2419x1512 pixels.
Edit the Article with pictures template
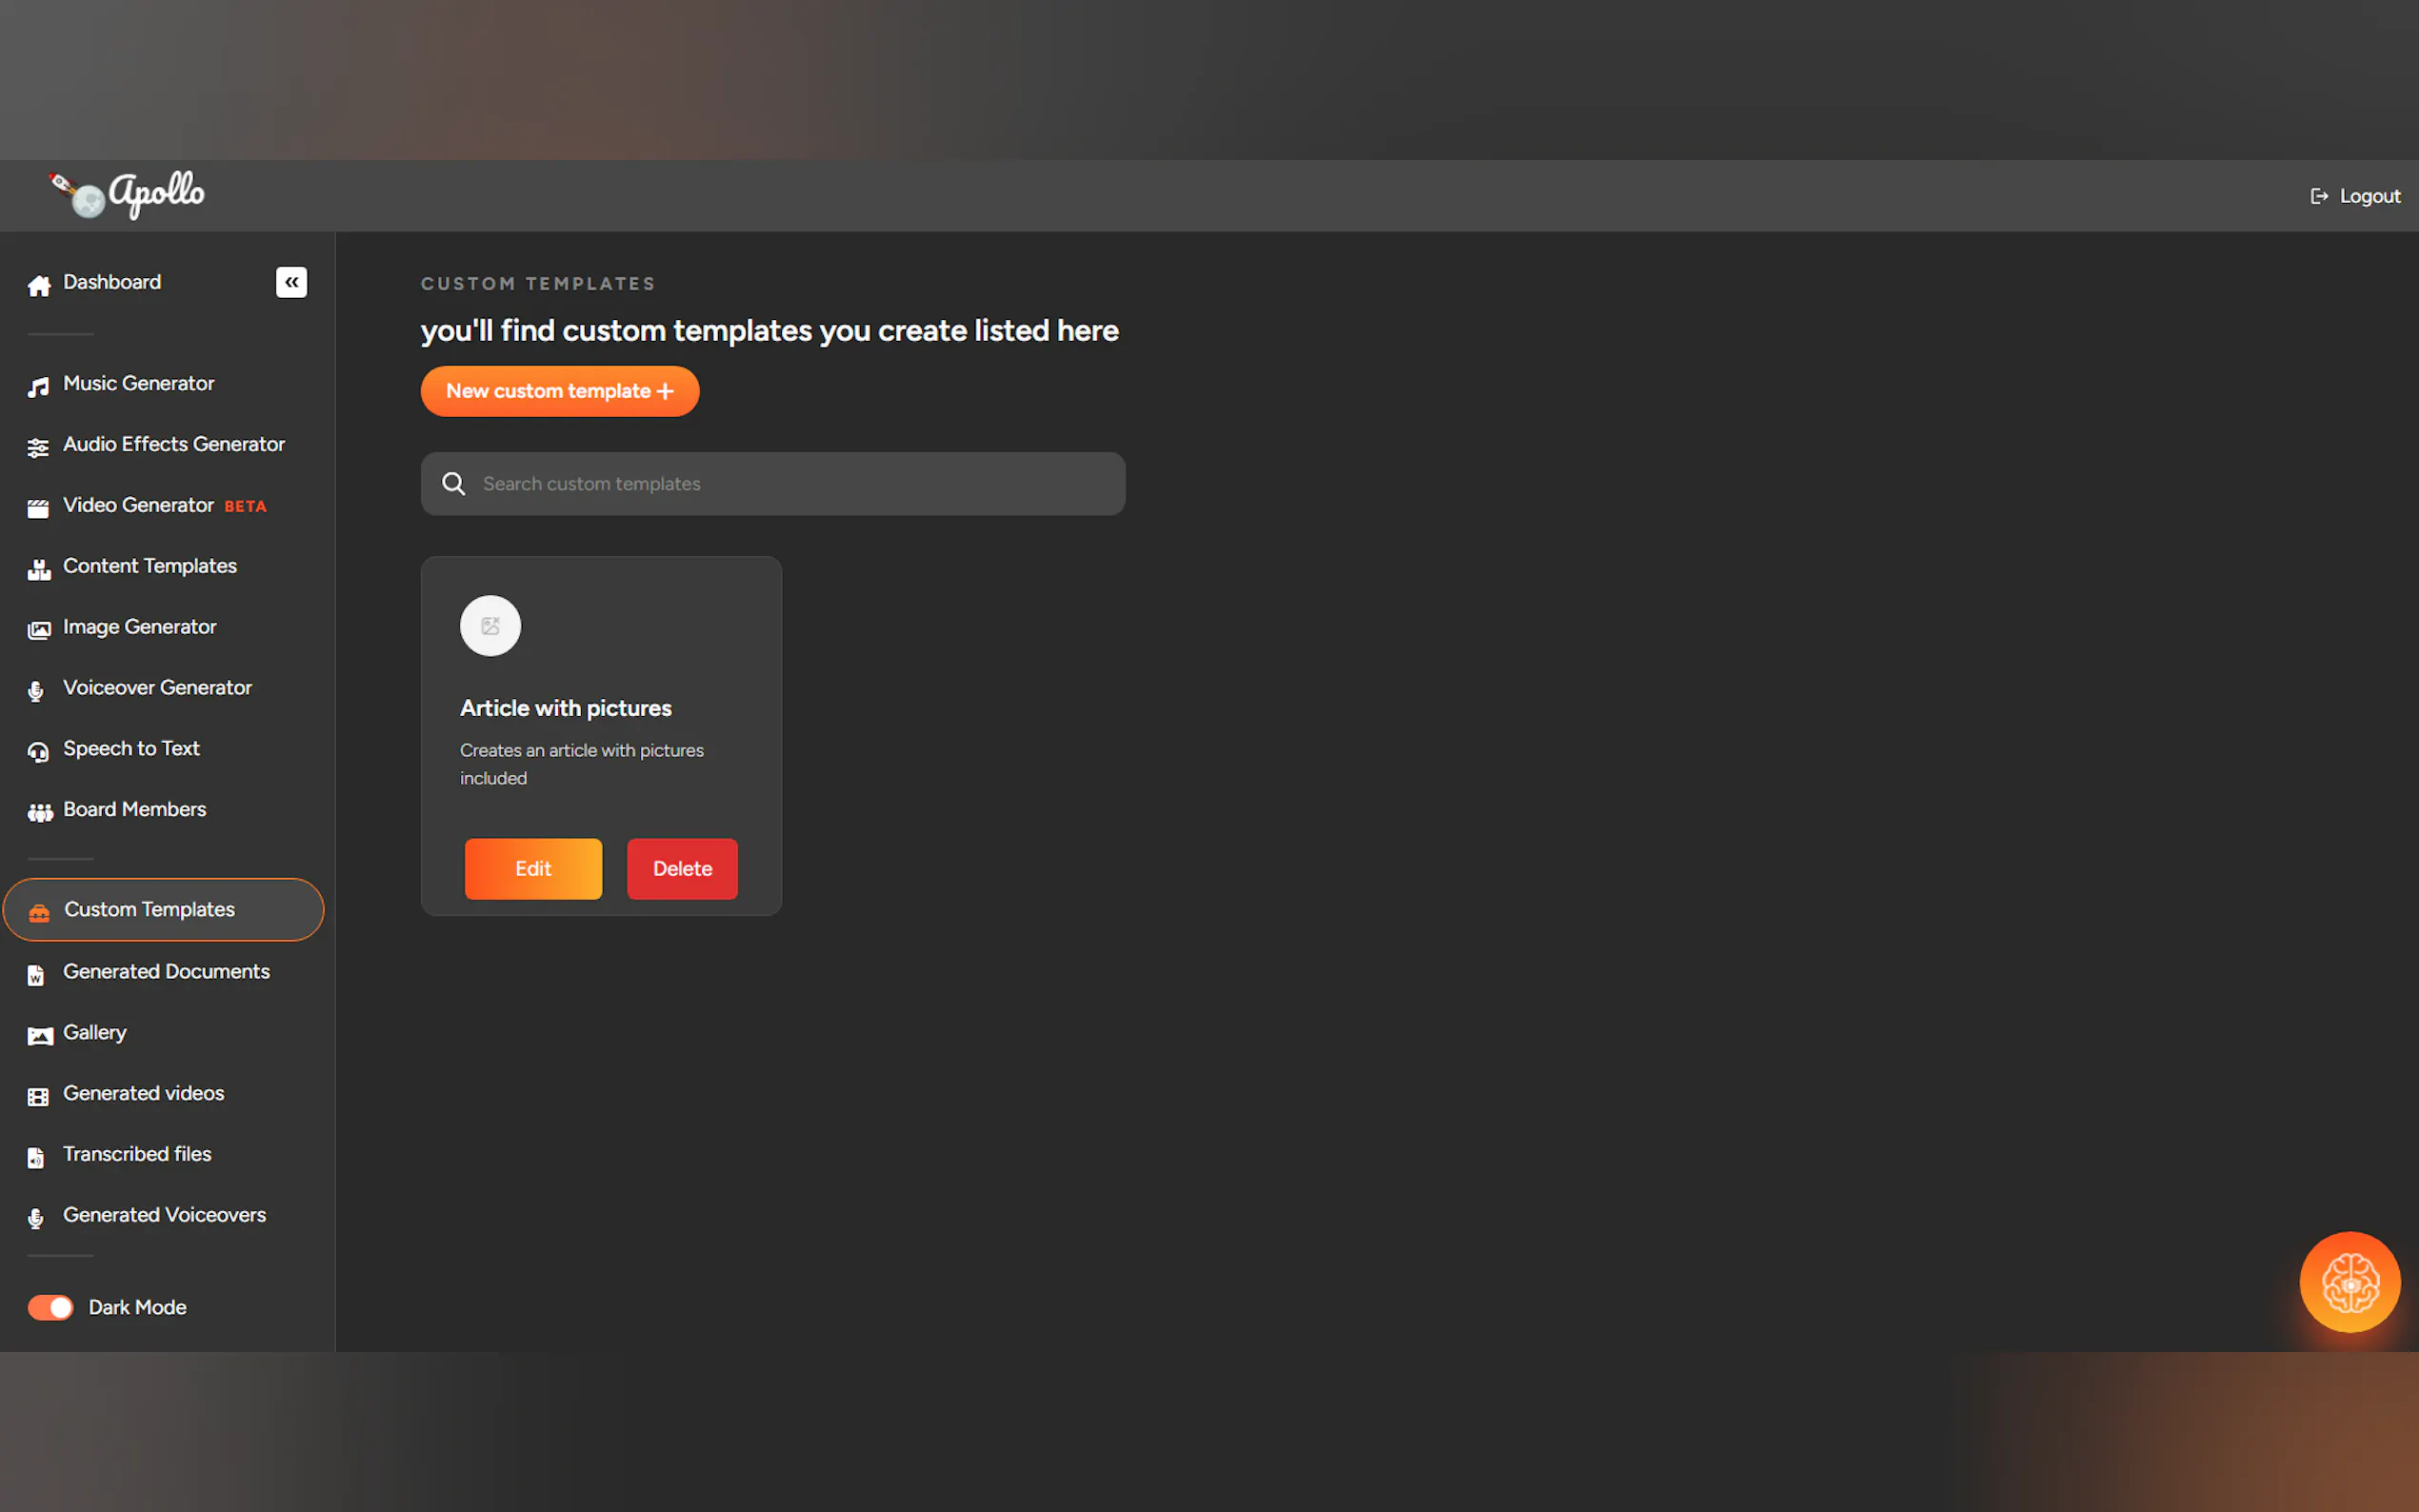coord(533,868)
